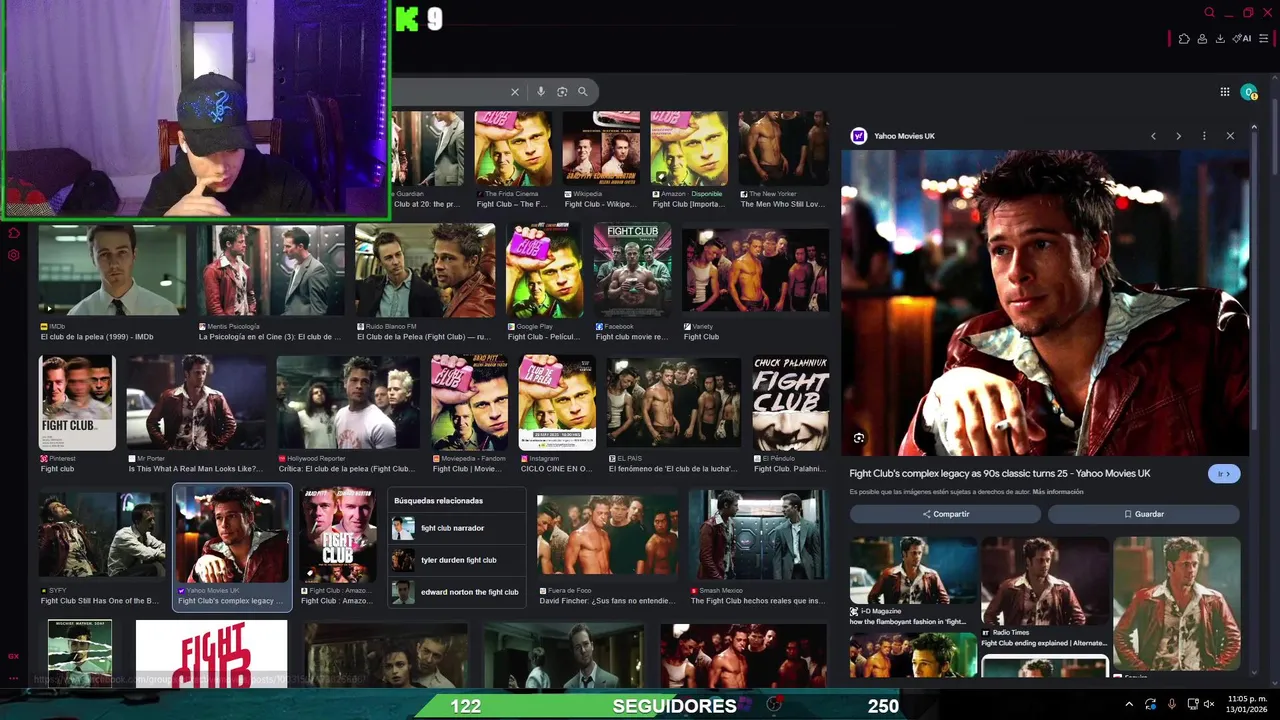Close the Yahoo Movies UK preview panel
This screenshot has width=1280, height=720.
coord(1230,136)
